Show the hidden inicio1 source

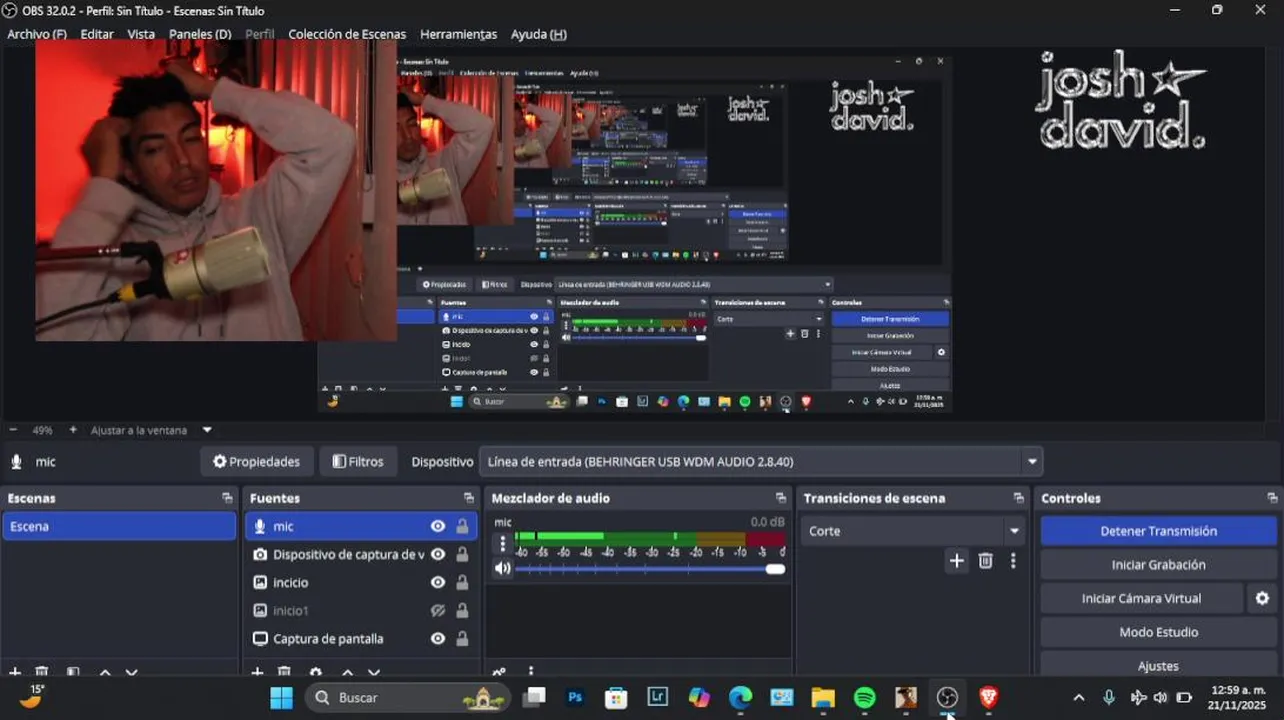(x=438, y=610)
